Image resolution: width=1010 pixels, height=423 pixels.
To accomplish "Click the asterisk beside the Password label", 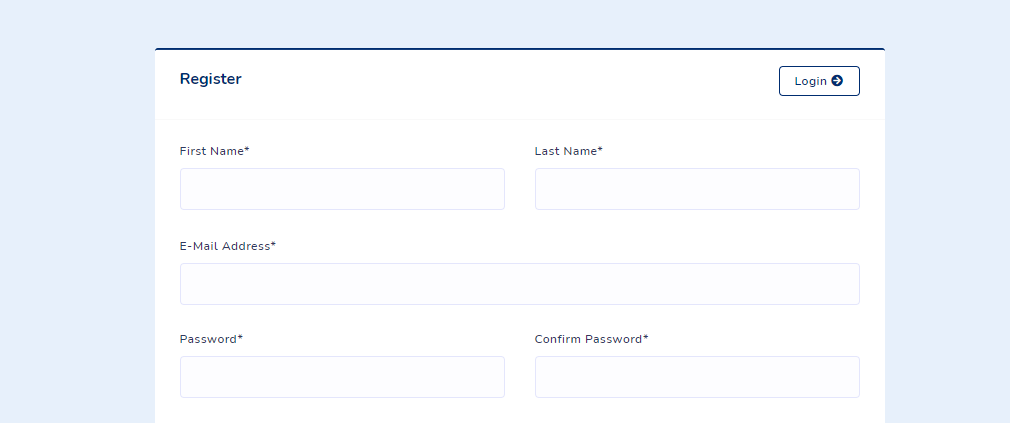I will [x=240, y=337].
